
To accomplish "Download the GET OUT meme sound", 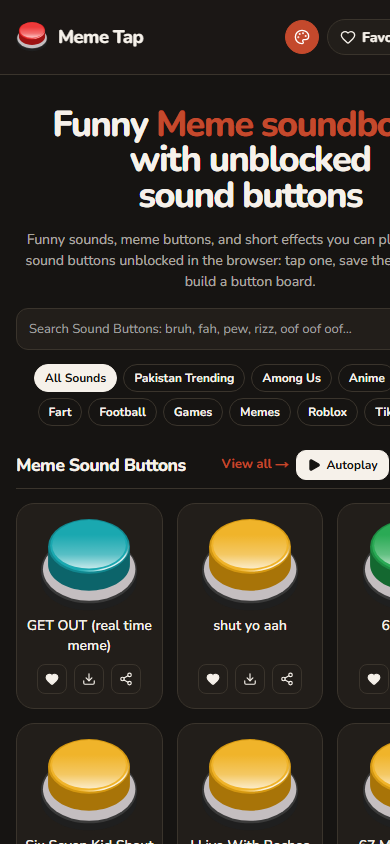I will (x=89, y=679).
